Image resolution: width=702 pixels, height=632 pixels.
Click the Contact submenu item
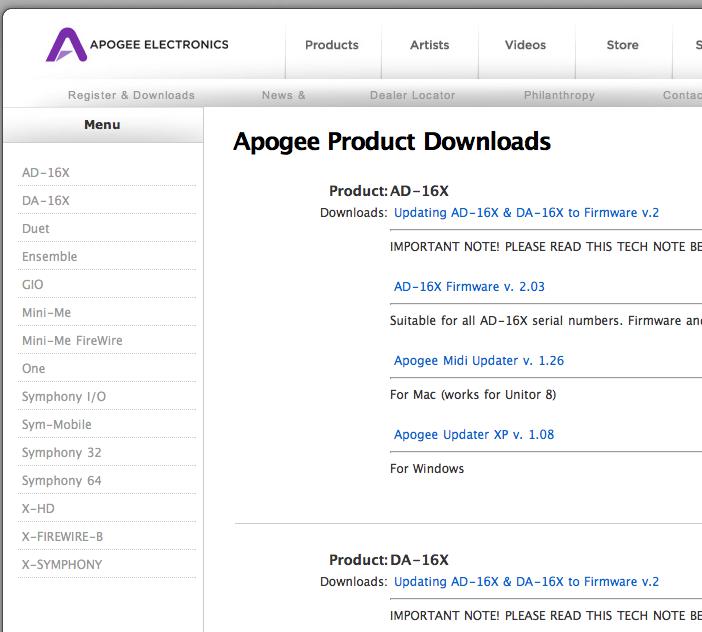[x=682, y=95]
